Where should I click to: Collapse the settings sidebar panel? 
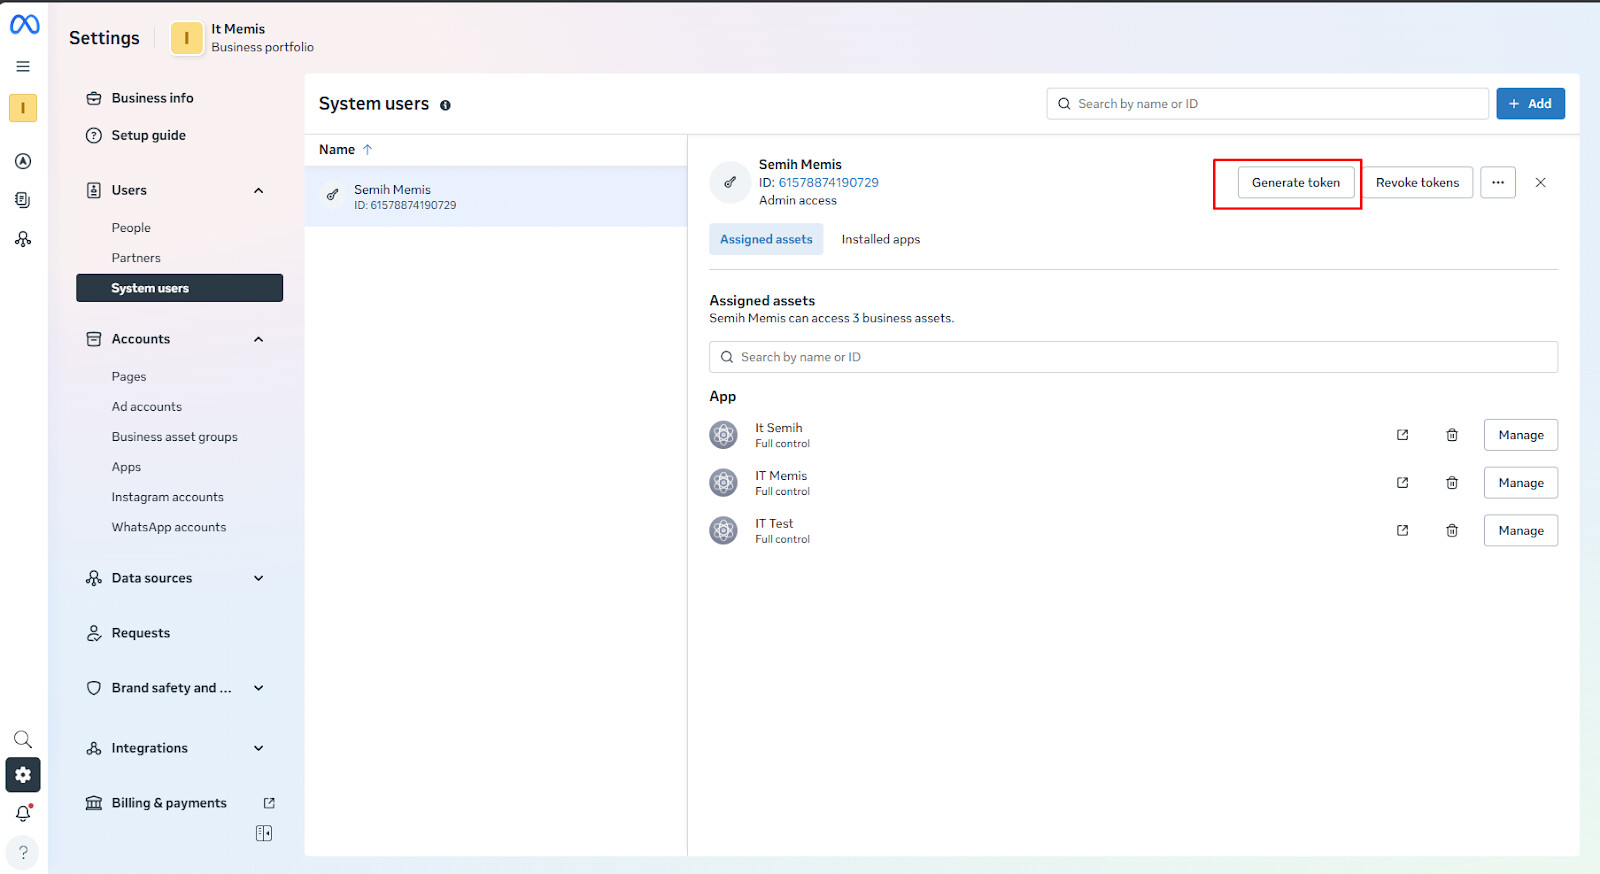click(264, 834)
